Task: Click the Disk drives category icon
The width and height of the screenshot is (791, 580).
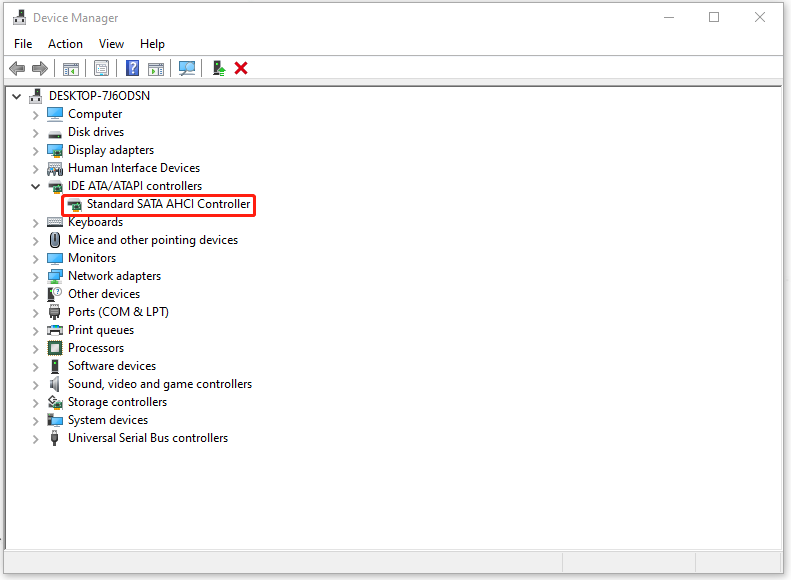Action: (x=55, y=134)
